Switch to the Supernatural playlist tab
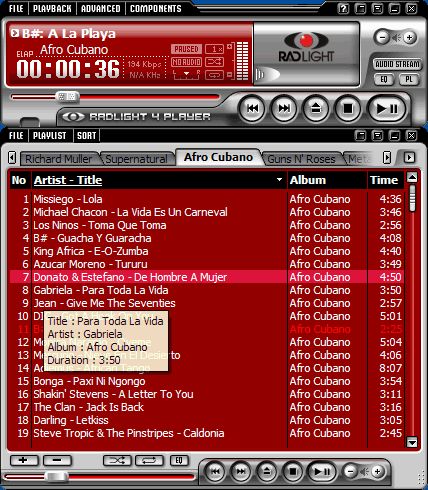Screen dimensions: 428x490 pyautogui.click(x=137, y=159)
